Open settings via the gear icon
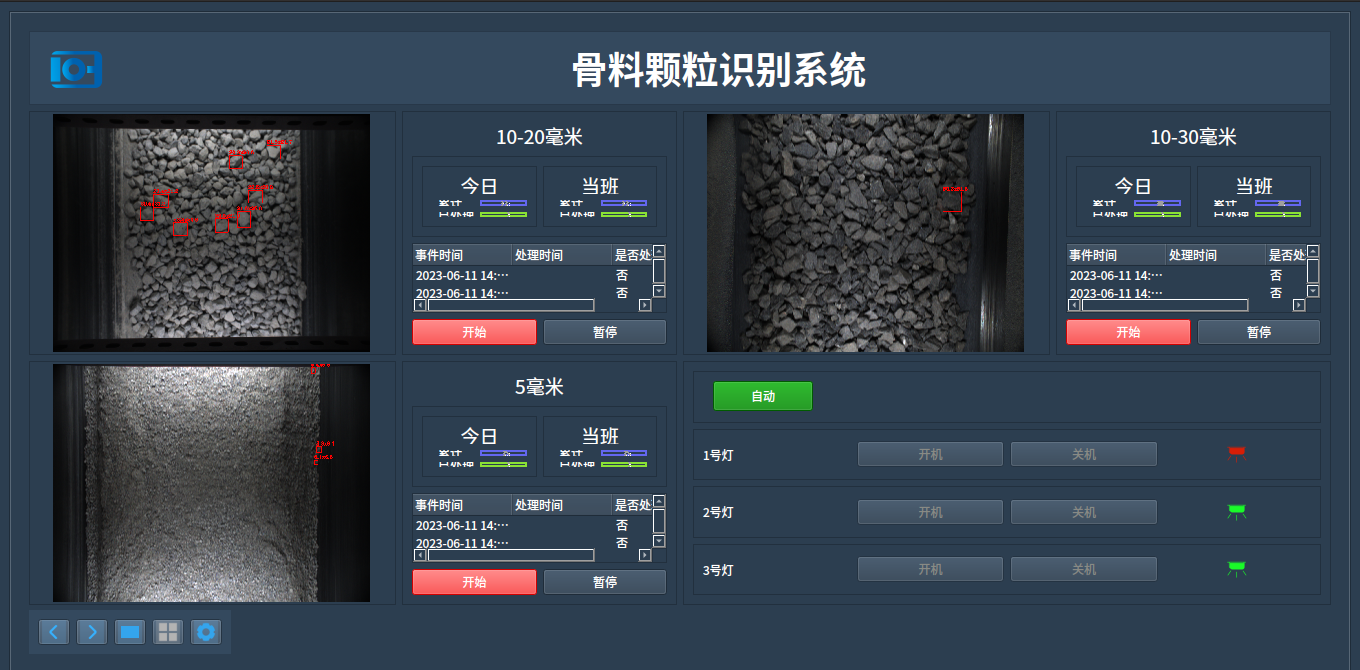The height and width of the screenshot is (670, 1360). 206,632
